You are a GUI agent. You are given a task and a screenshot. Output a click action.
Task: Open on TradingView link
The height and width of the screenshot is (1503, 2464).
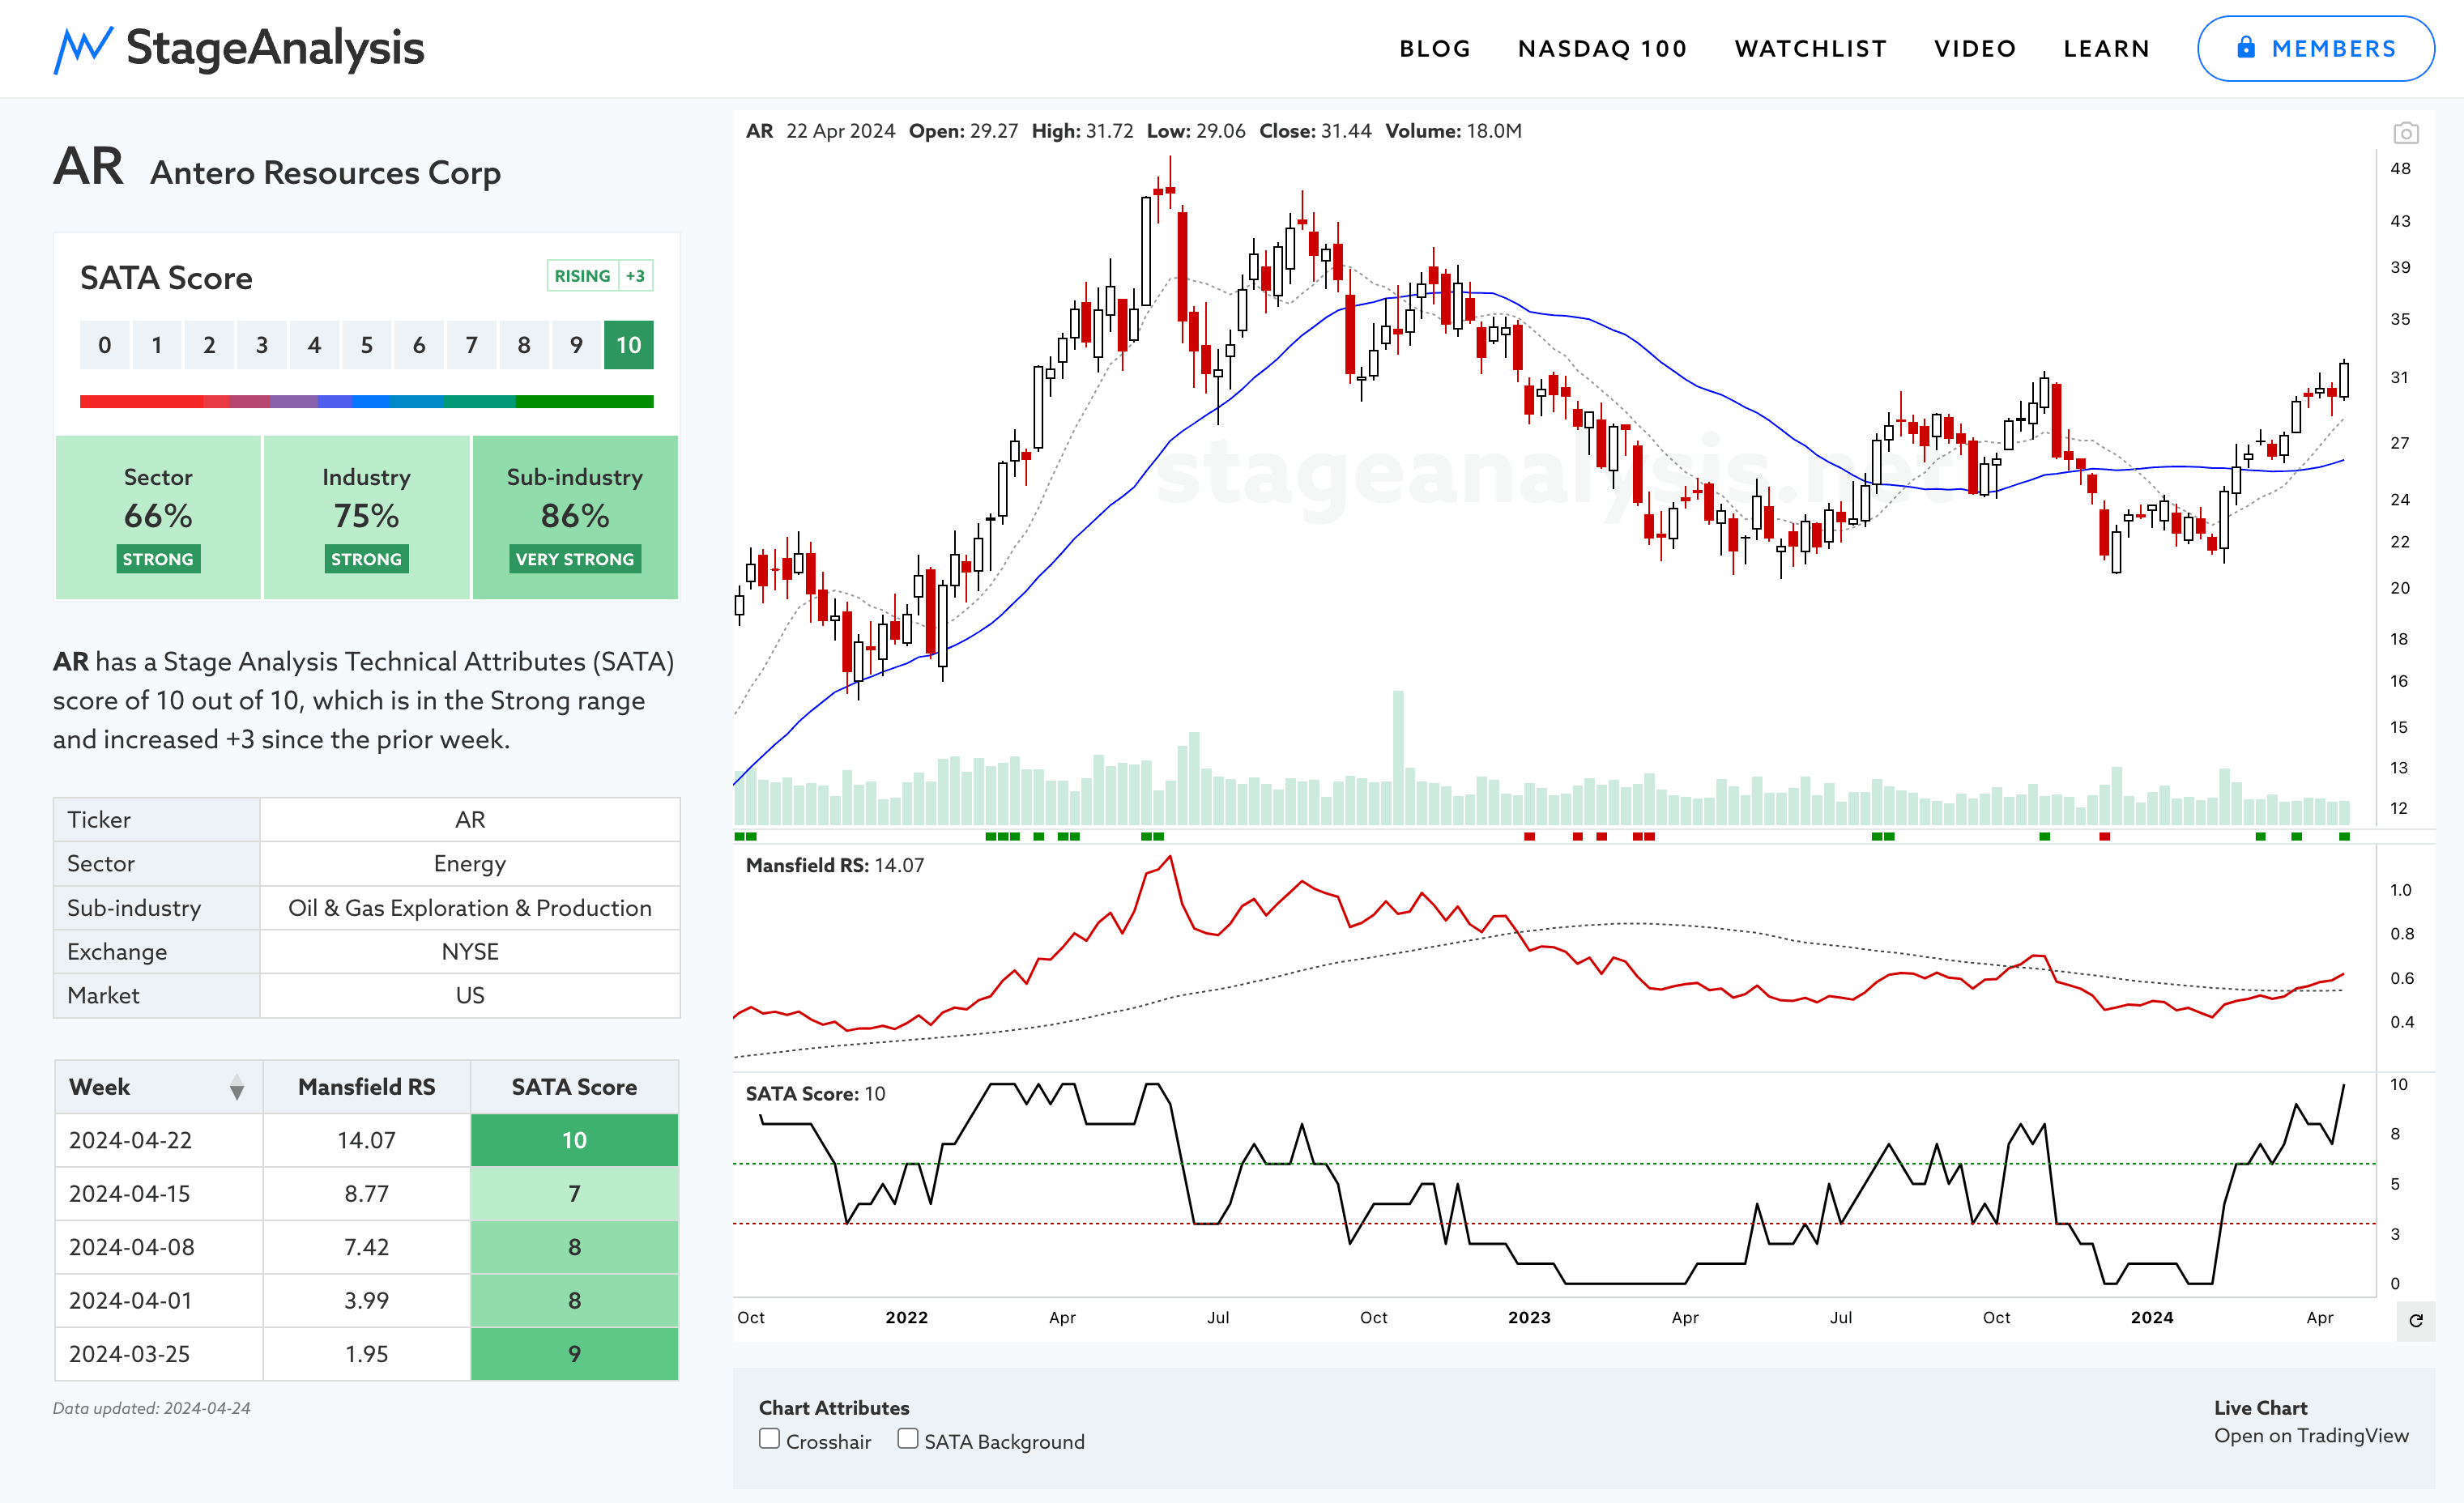point(2310,1436)
